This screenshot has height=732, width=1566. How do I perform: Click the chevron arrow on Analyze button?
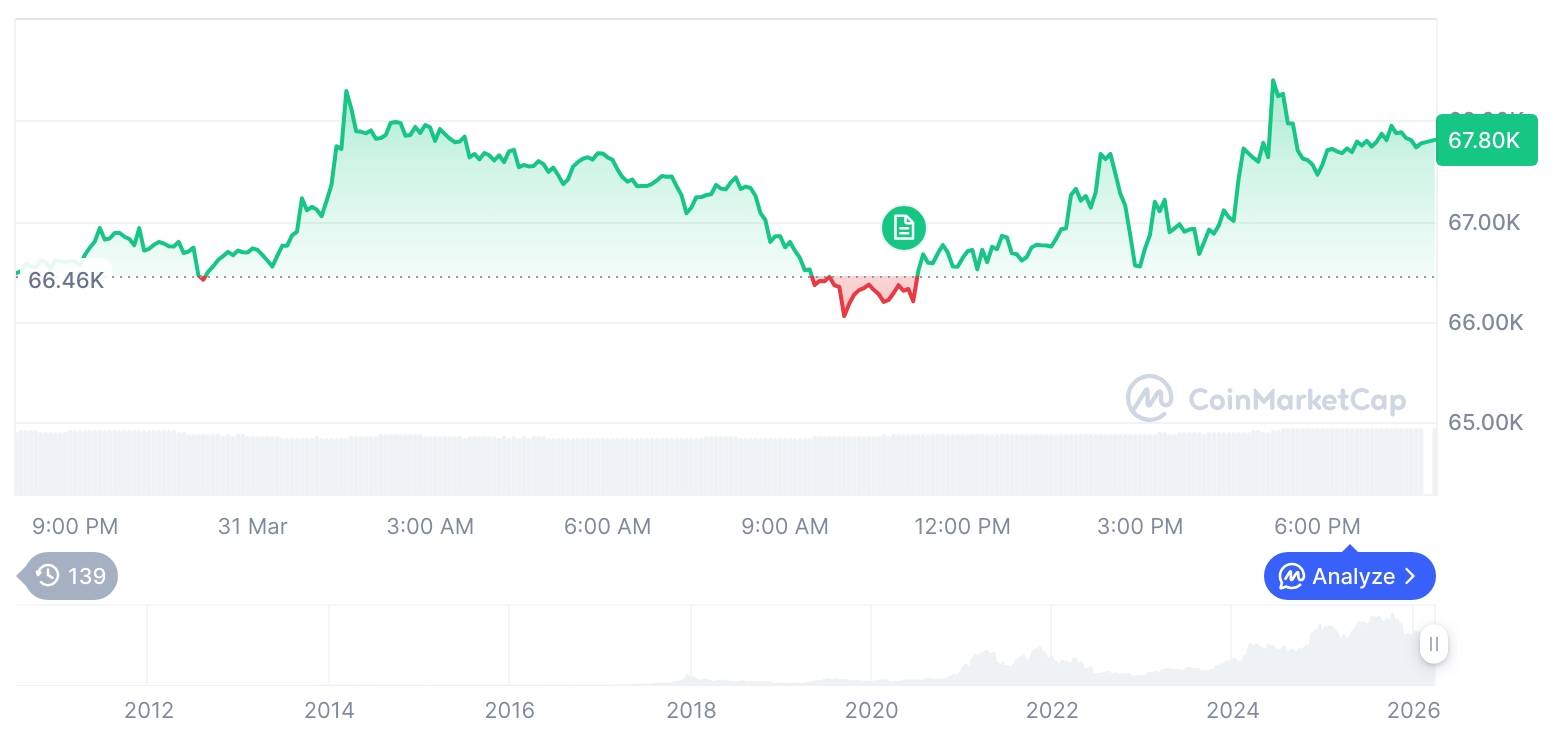1410,577
